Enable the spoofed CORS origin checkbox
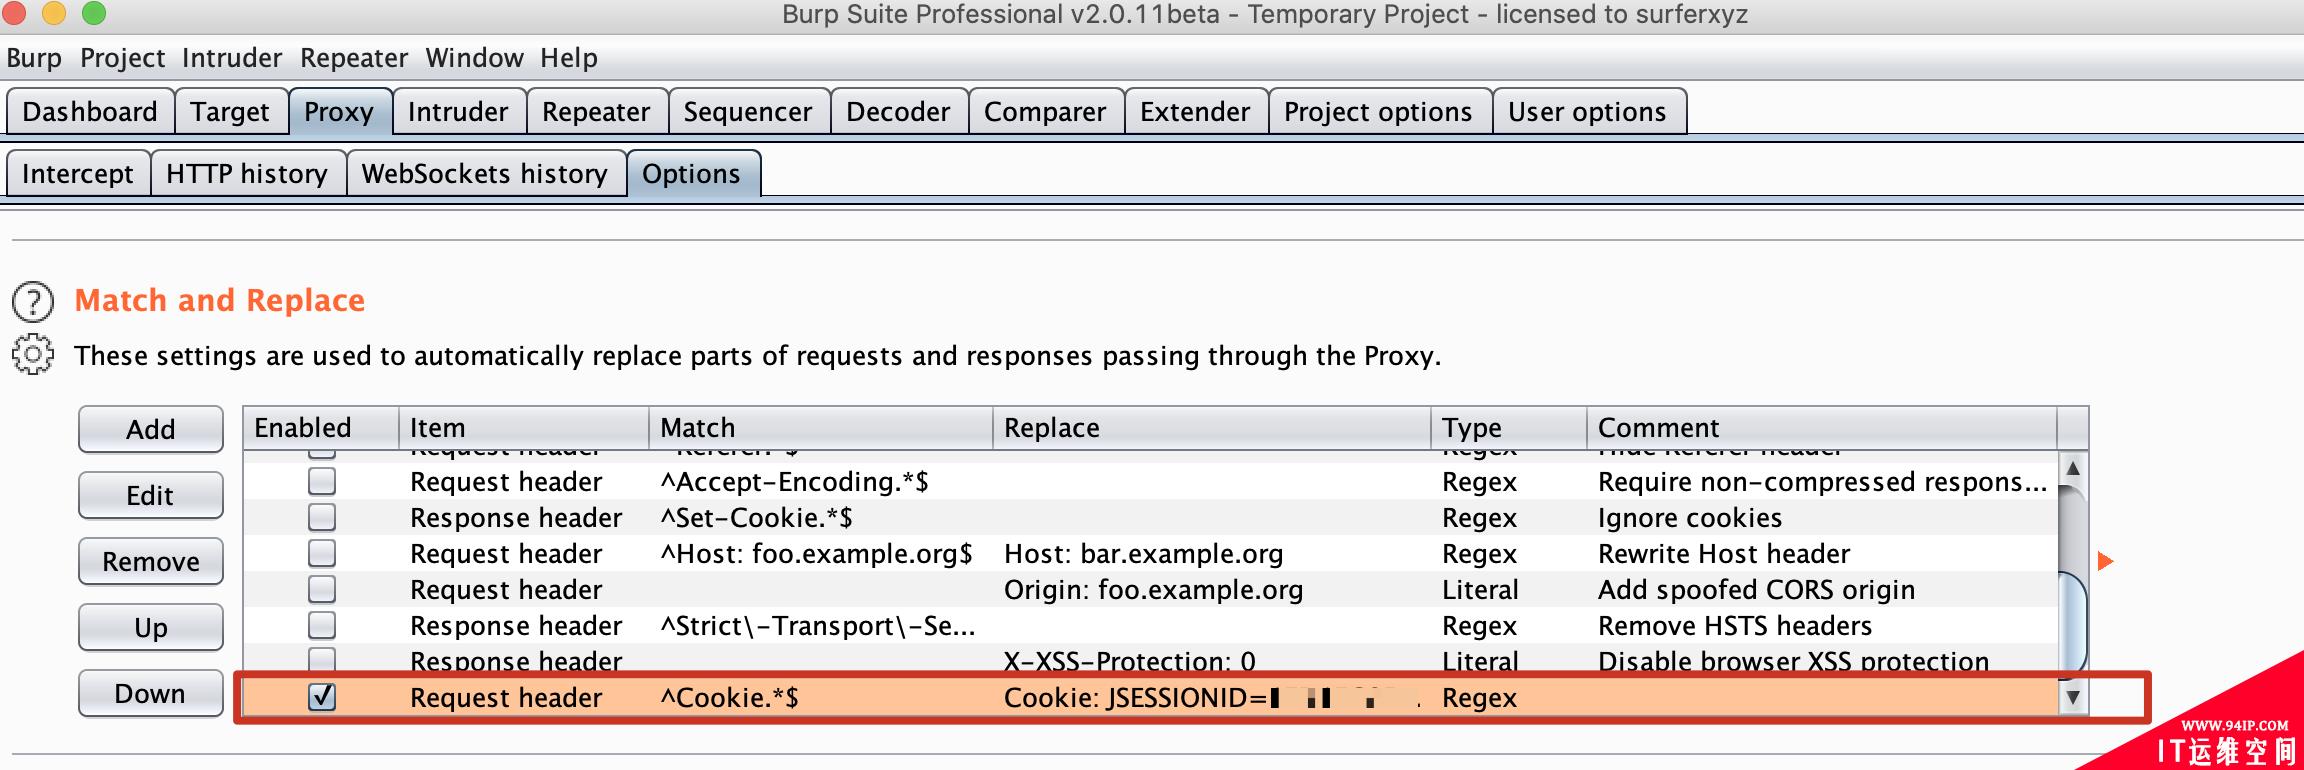 (321, 590)
